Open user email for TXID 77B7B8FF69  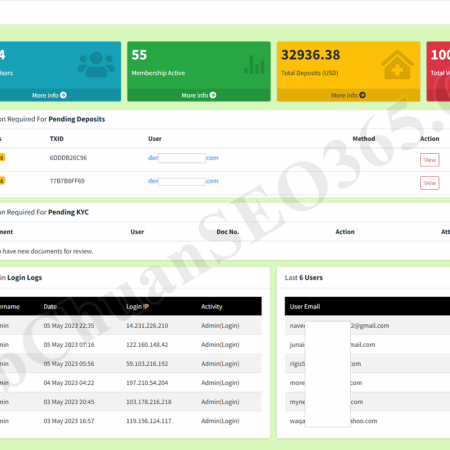click(x=183, y=181)
